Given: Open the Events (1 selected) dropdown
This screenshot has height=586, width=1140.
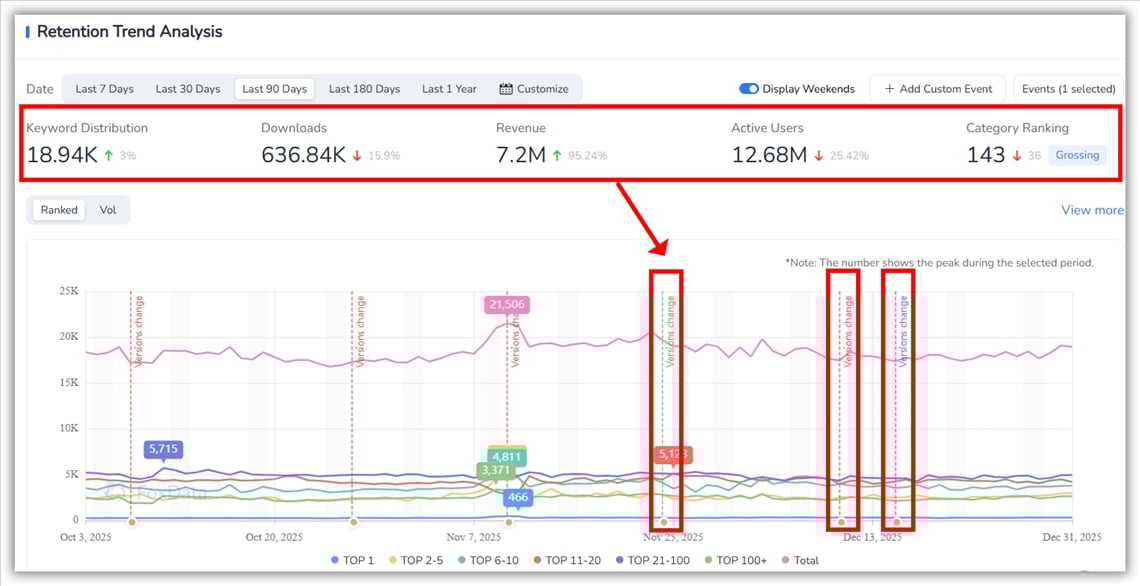Looking at the screenshot, I should coord(1068,89).
